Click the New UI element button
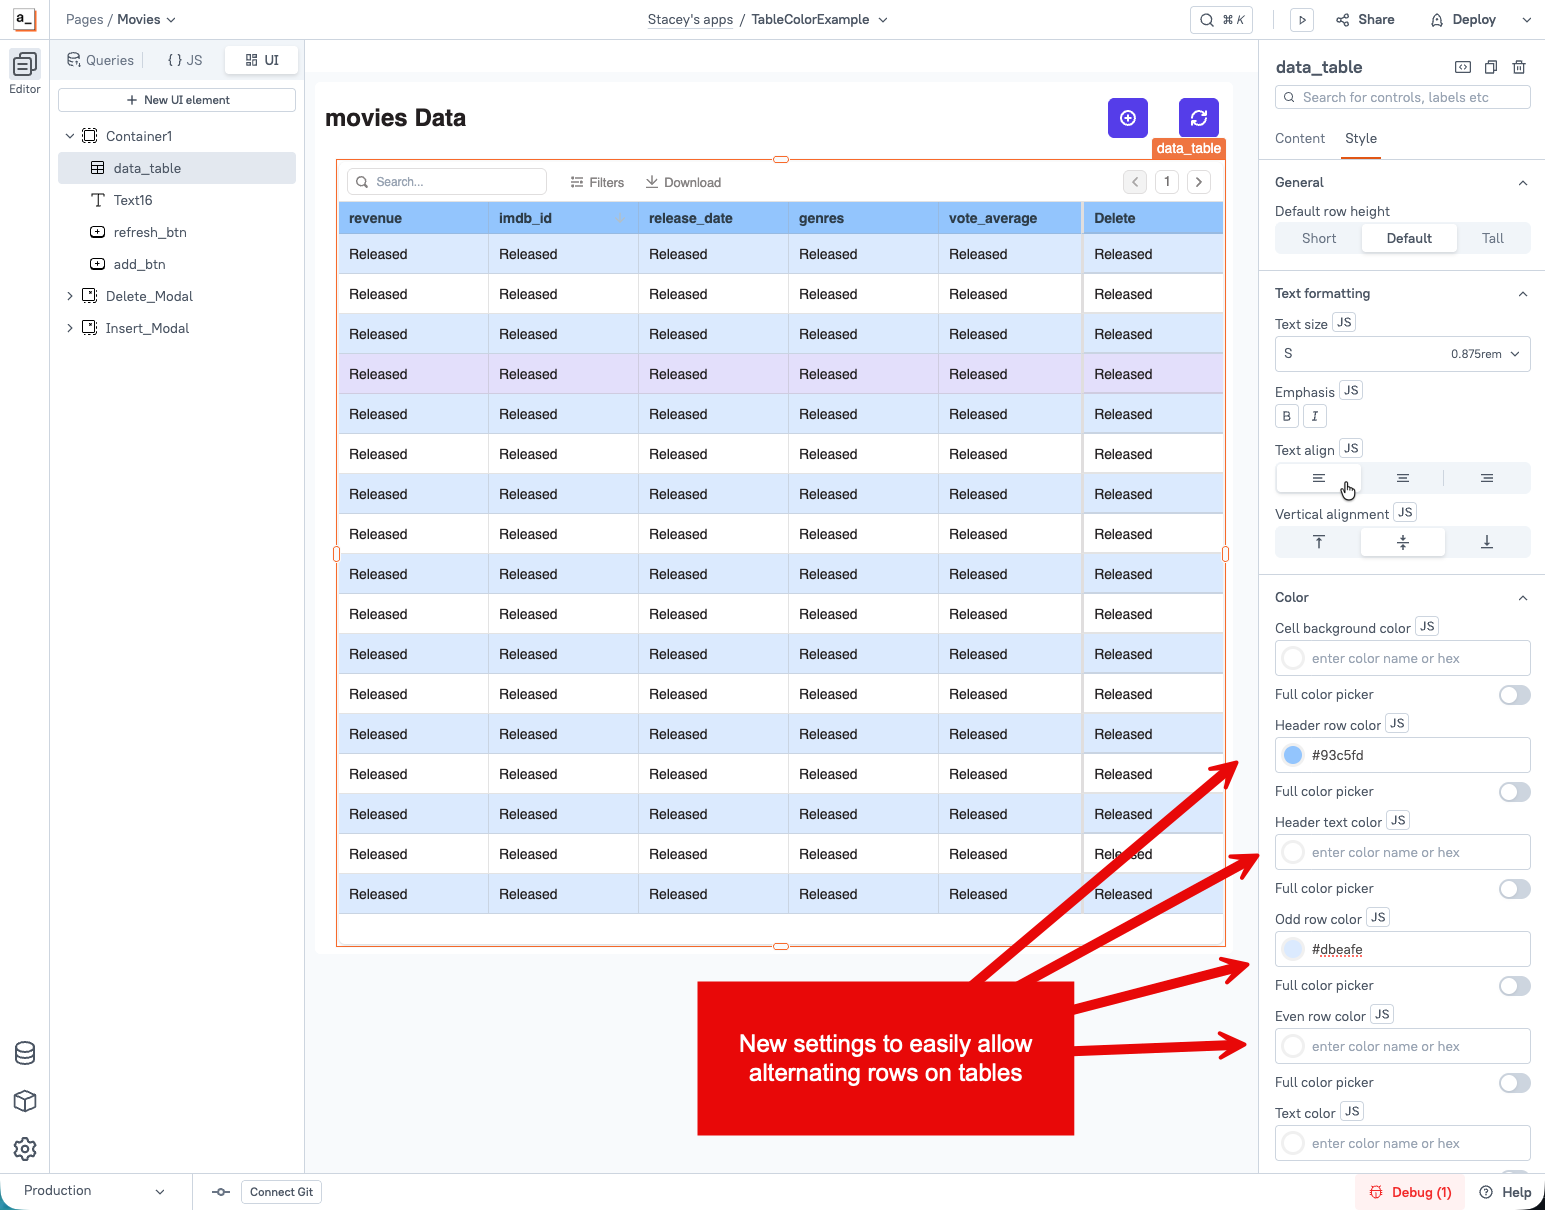This screenshot has height=1210, width=1545. coord(177,100)
